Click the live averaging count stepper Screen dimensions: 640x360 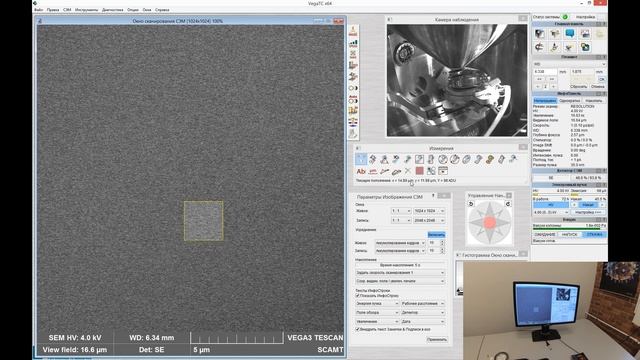(x=442, y=243)
